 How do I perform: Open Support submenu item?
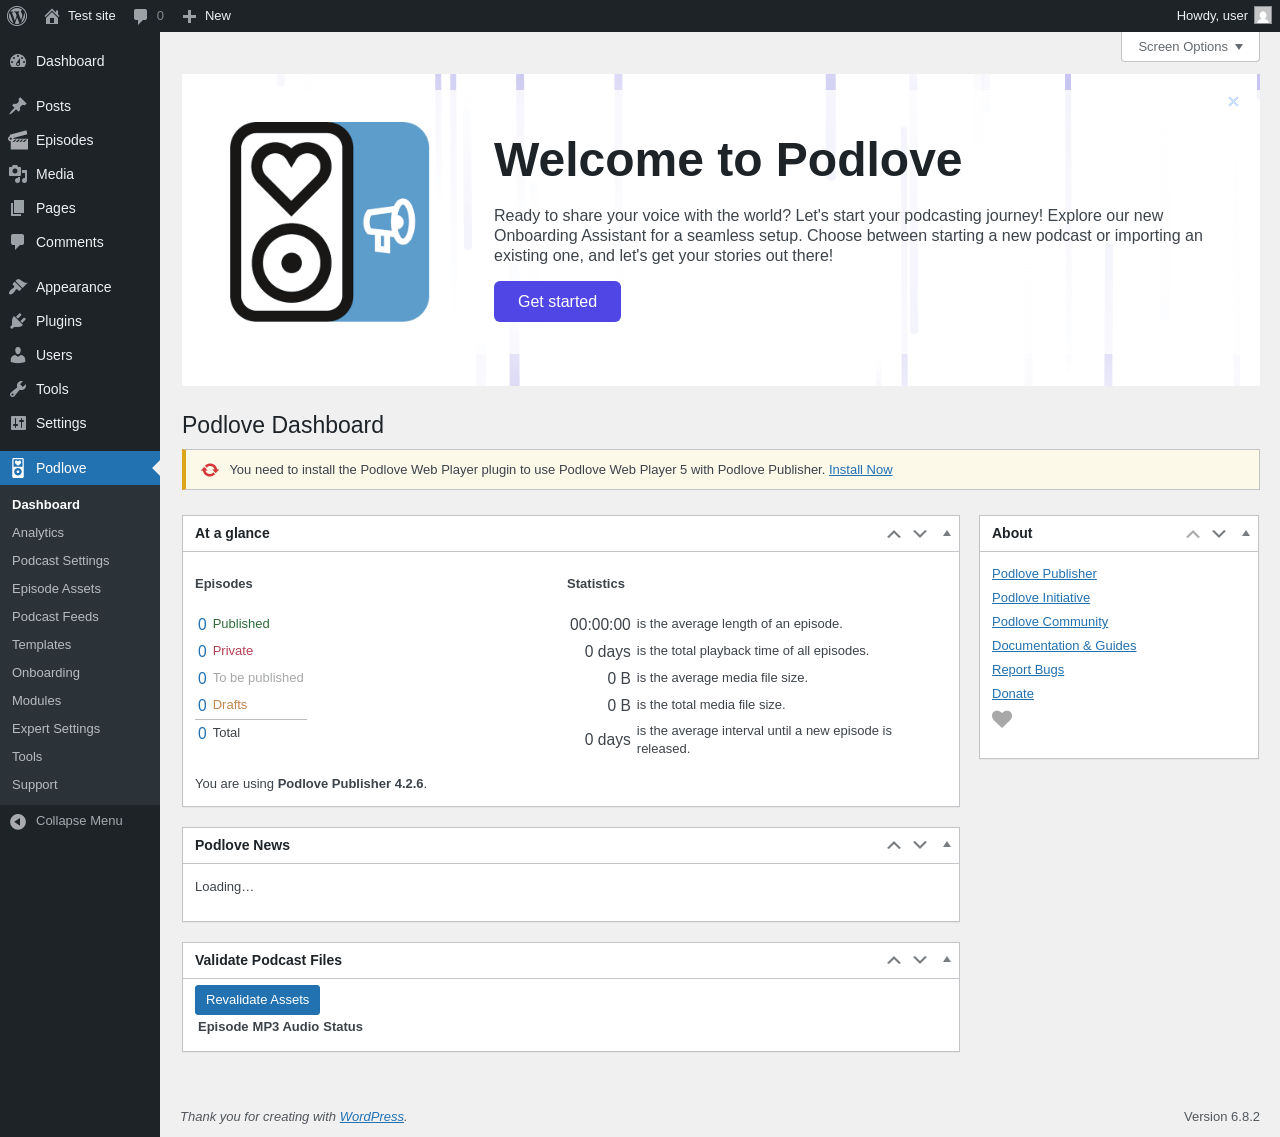tap(35, 785)
